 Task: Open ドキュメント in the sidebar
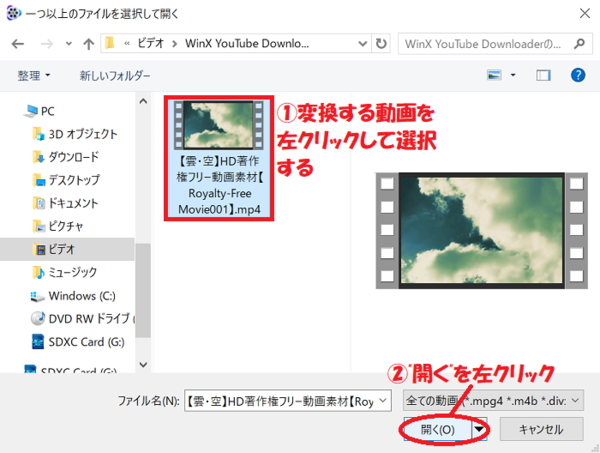pyautogui.click(x=73, y=203)
